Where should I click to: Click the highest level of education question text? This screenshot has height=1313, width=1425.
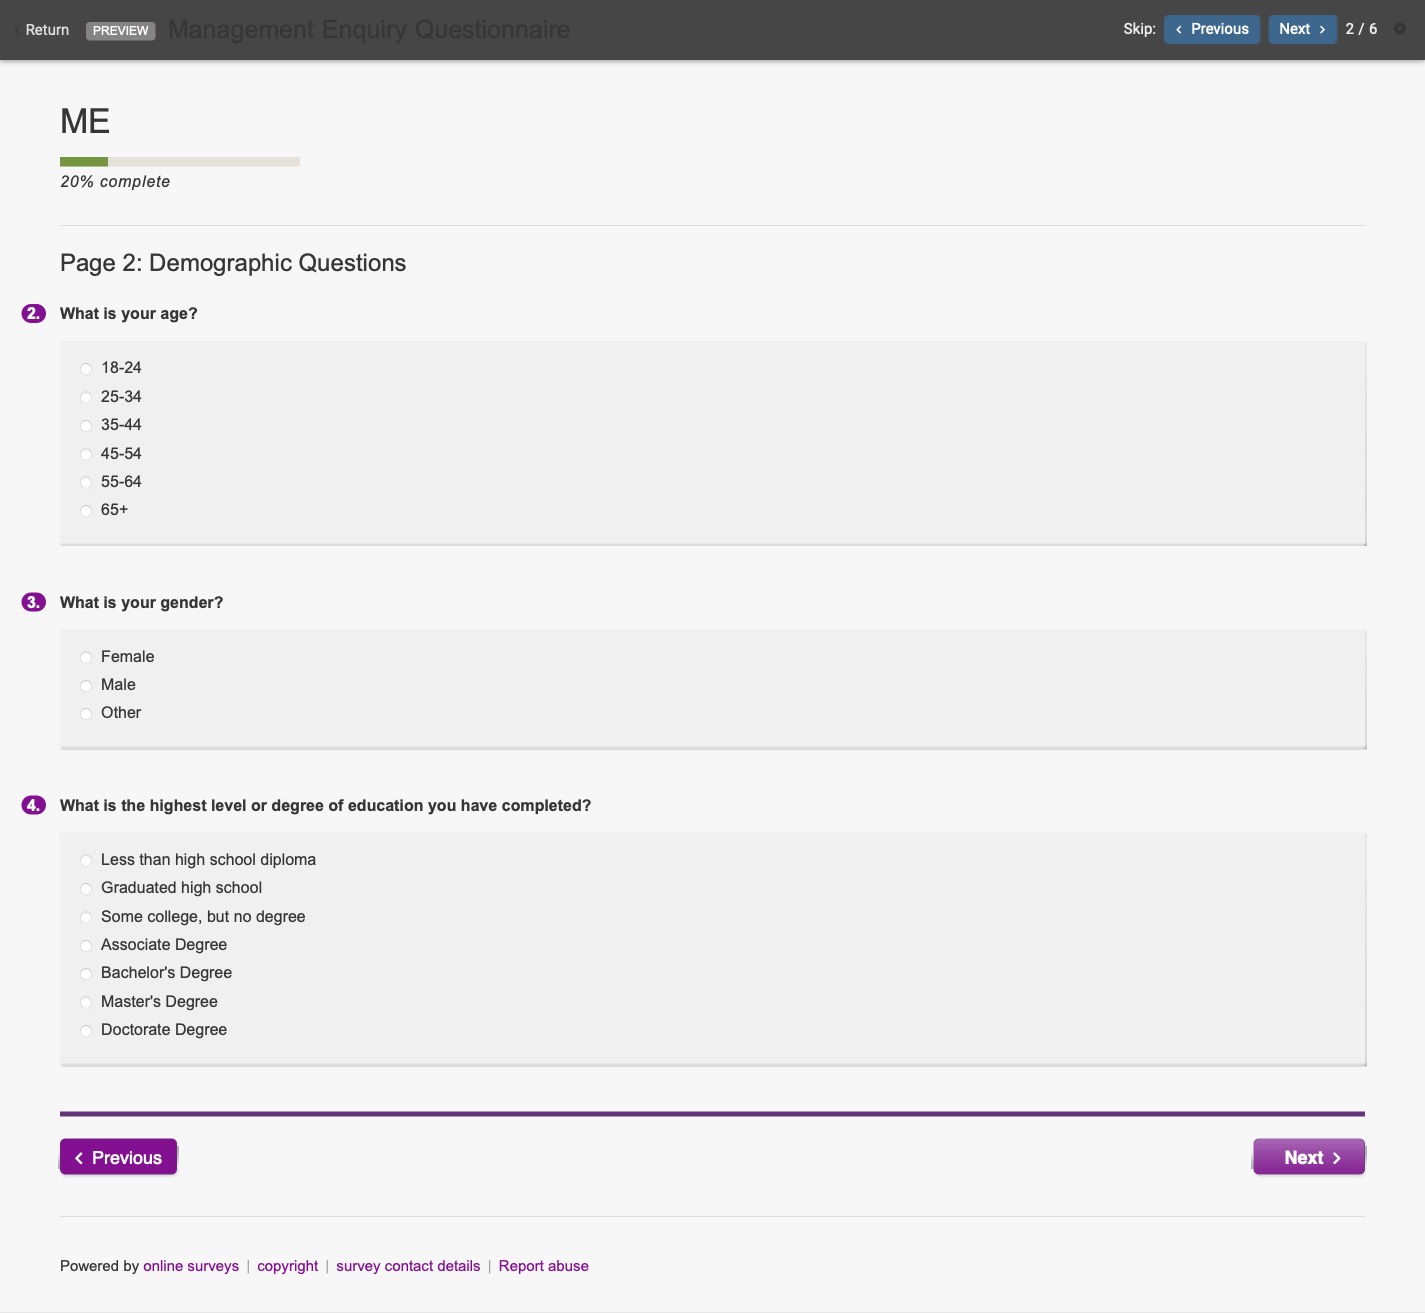[x=326, y=806]
